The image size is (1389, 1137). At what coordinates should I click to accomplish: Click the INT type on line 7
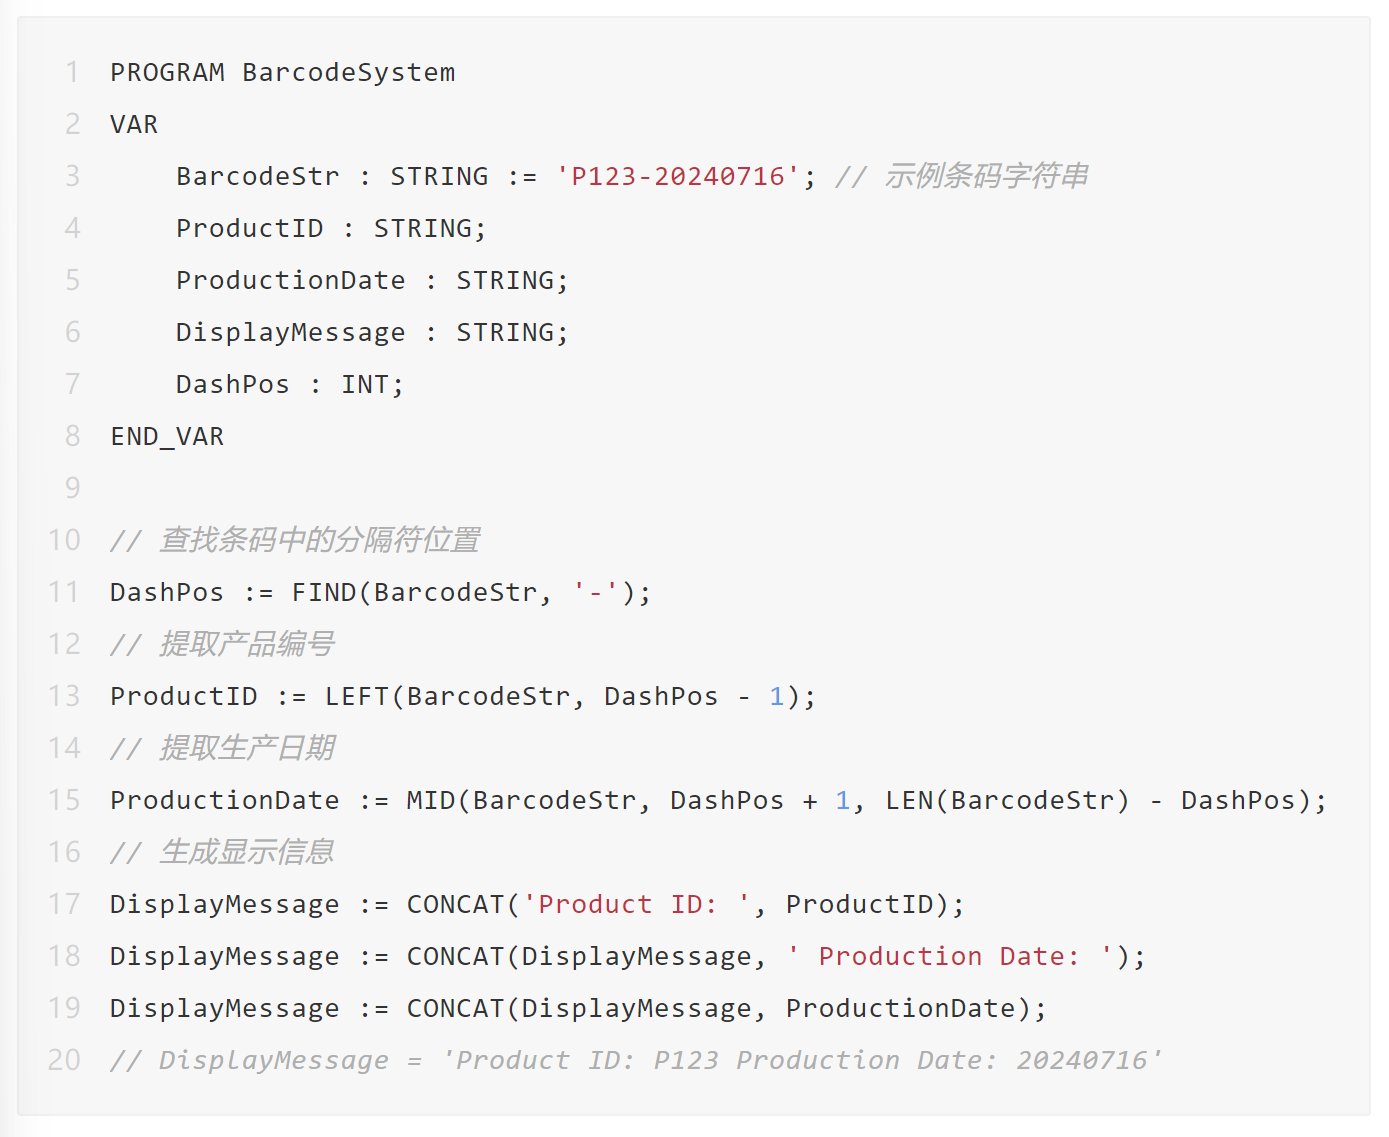click(365, 384)
